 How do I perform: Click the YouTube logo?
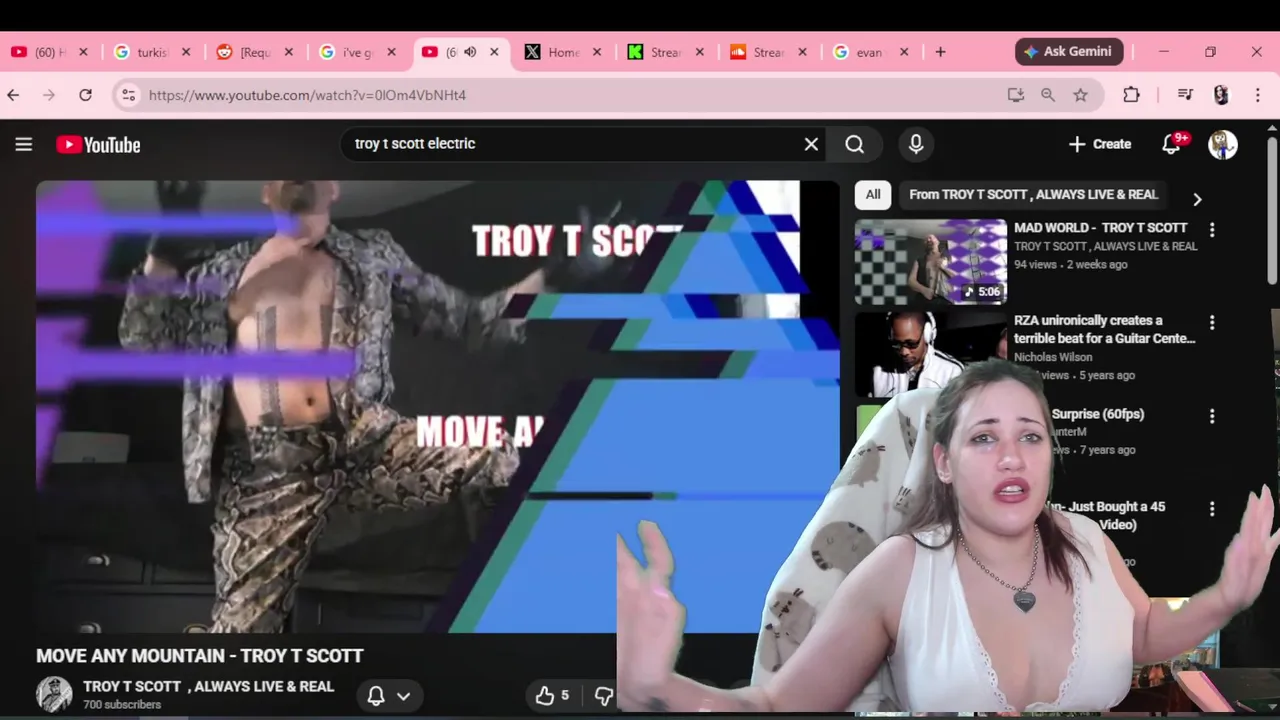point(98,145)
